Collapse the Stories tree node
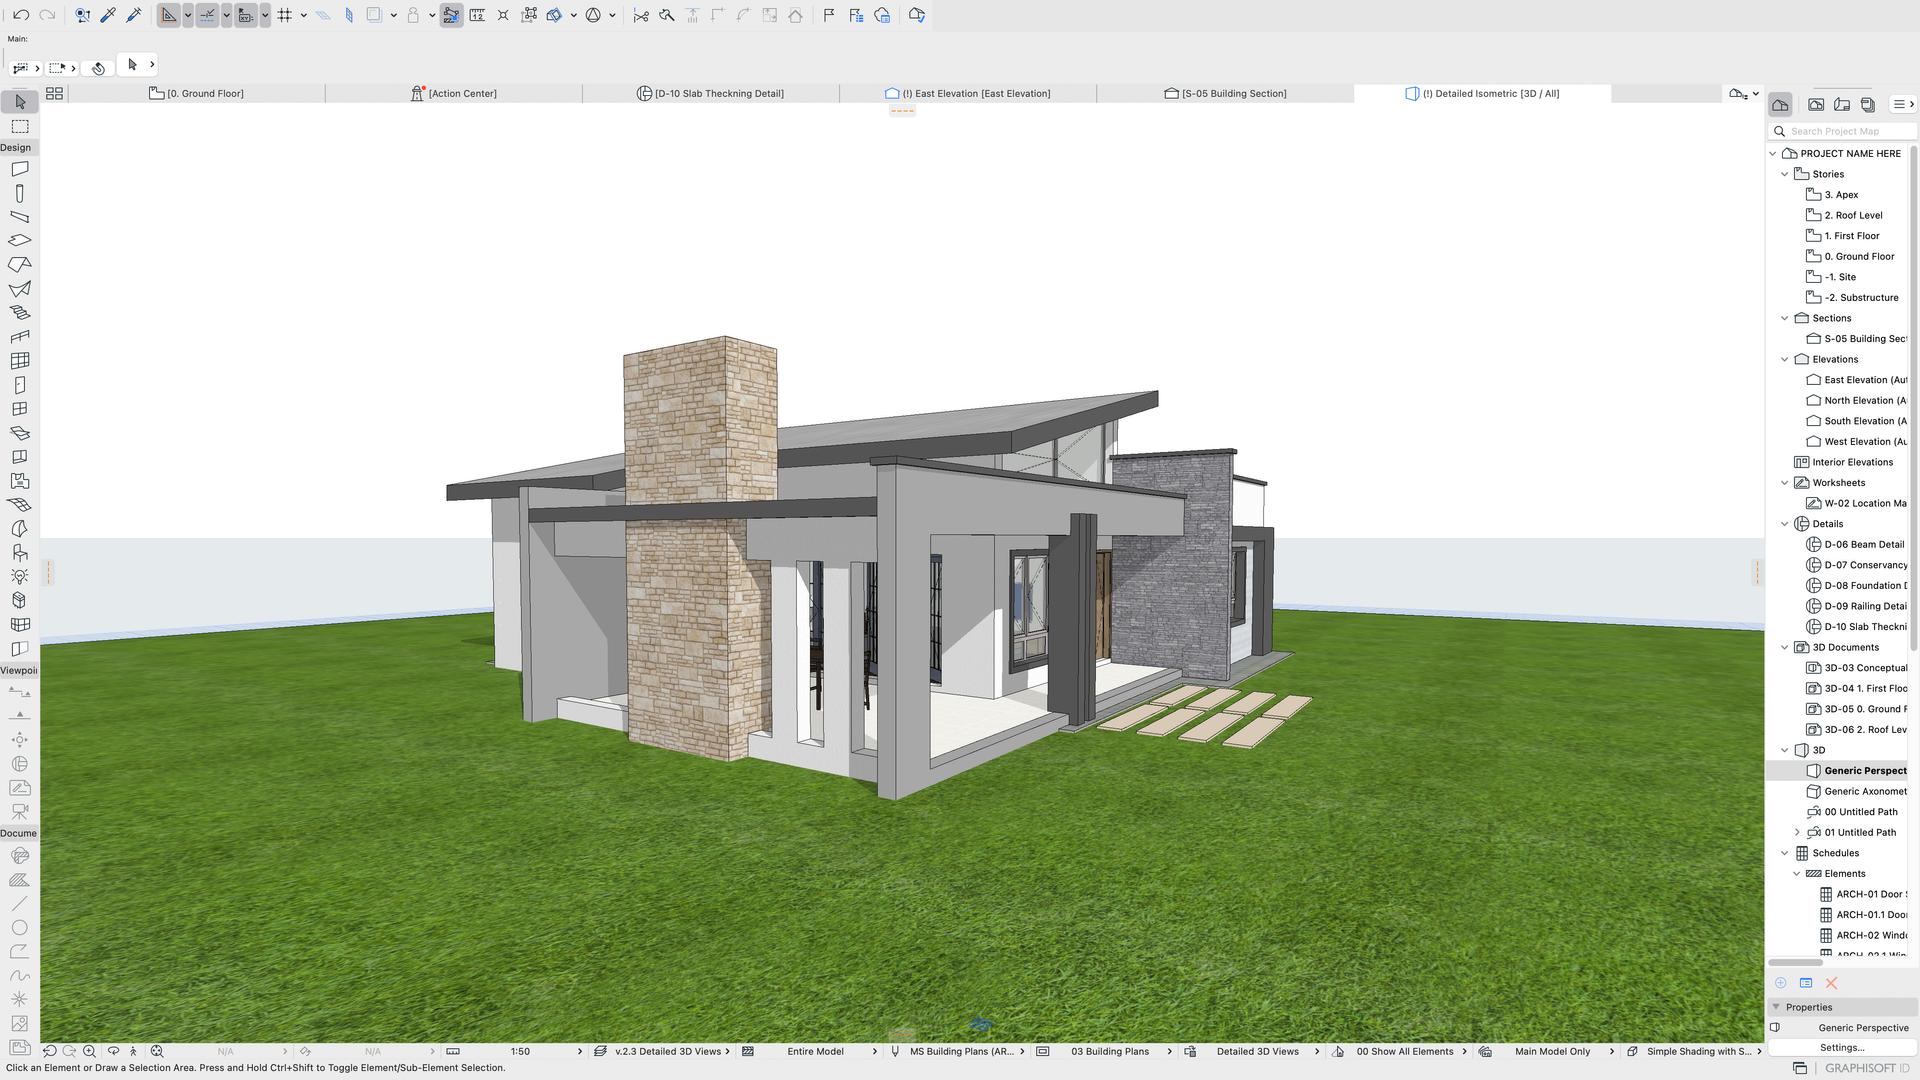Image resolution: width=1920 pixels, height=1080 pixels. point(1784,174)
